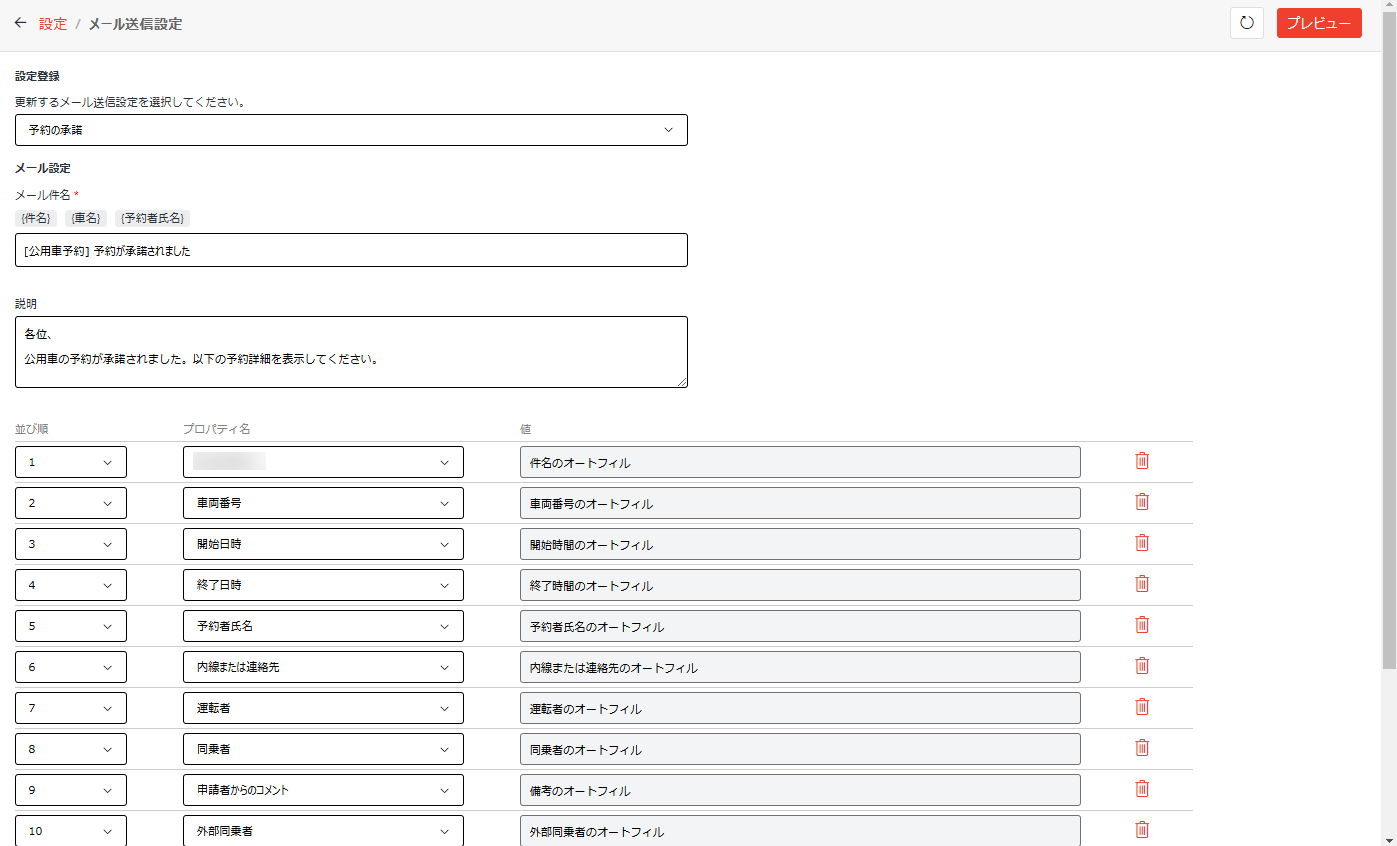Click the 並び順 column header

[32, 428]
